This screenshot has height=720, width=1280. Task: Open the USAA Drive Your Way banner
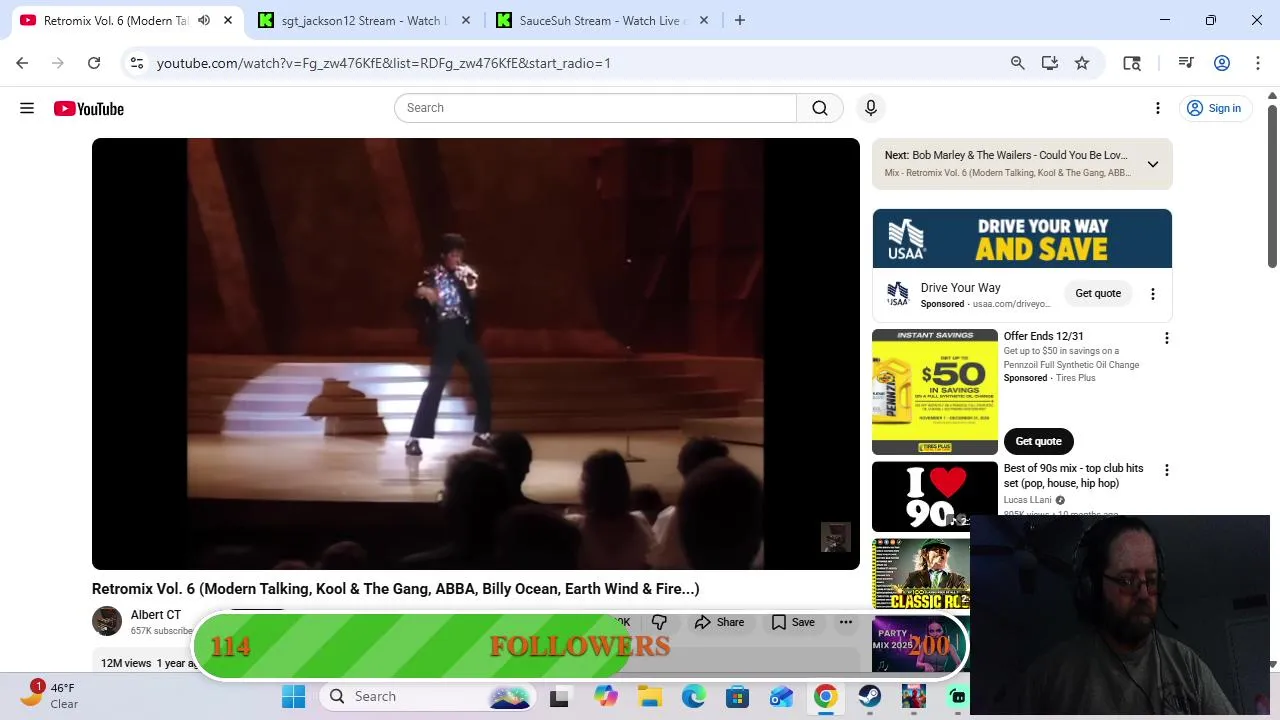[x=1022, y=239]
